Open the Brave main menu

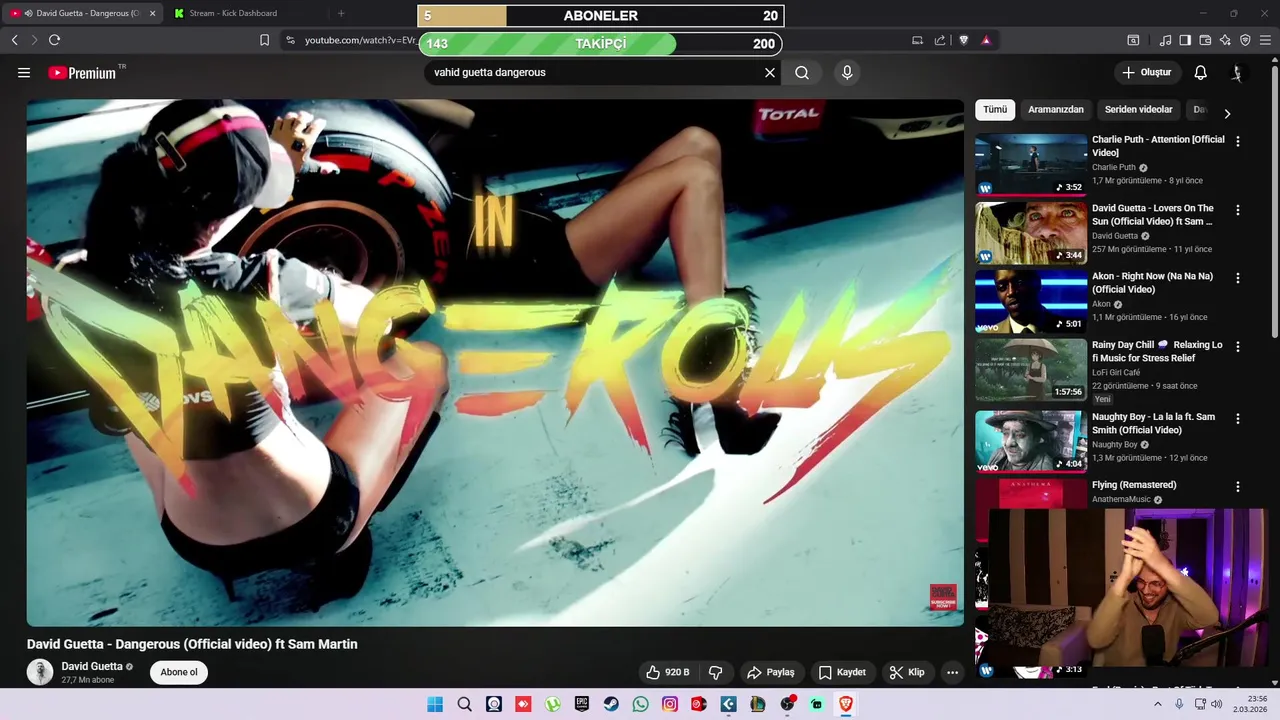pyautogui.click(x=1265, y=40)
